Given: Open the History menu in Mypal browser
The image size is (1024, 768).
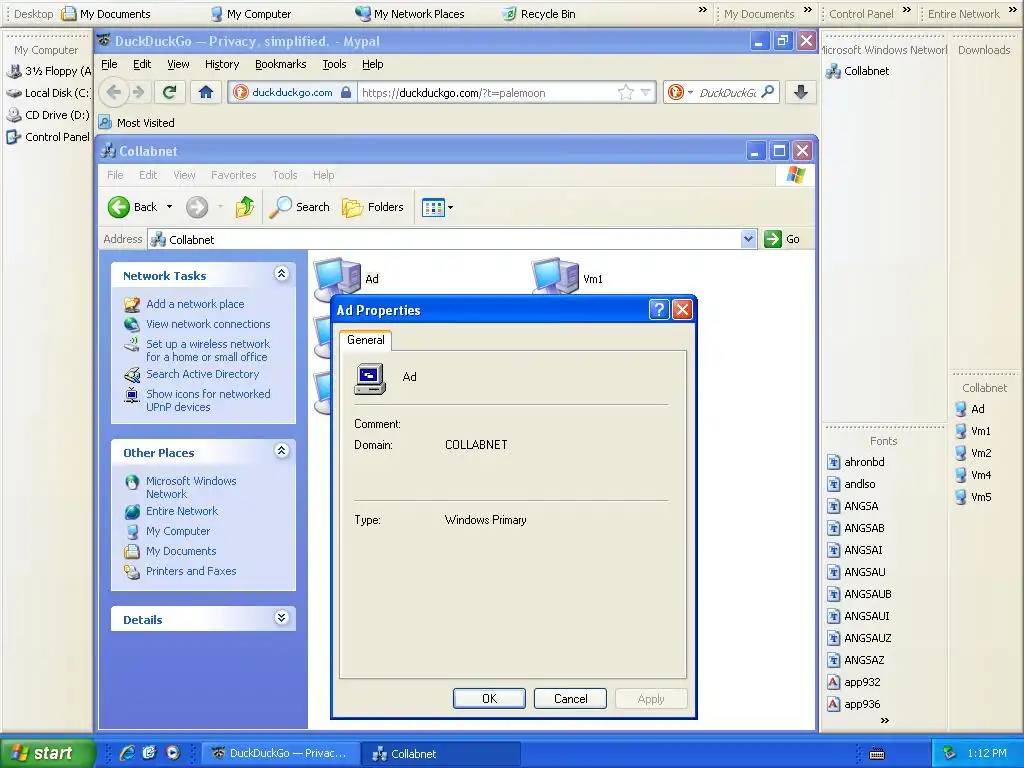Looking at the screenshot, I should (x=221, y=64).
